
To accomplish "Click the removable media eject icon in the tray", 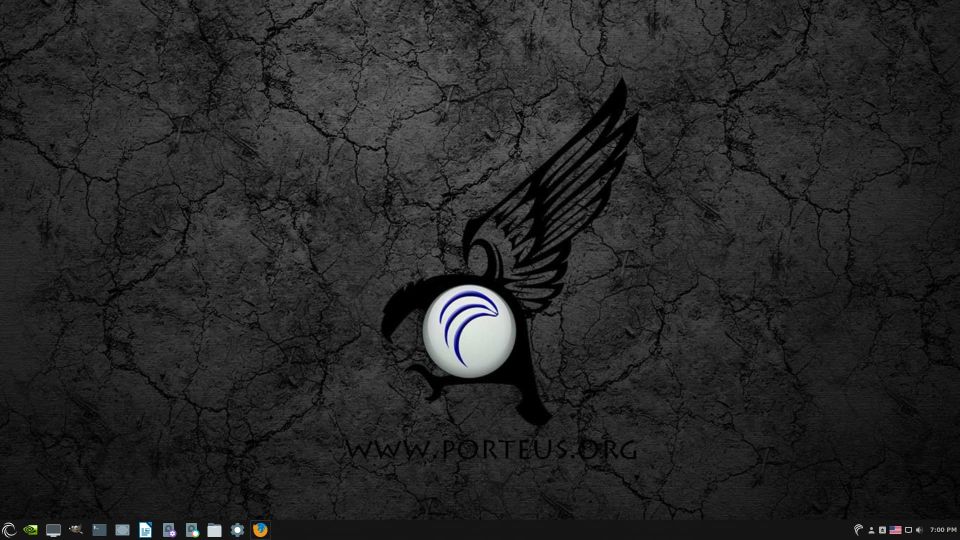I will coord(882,530).
